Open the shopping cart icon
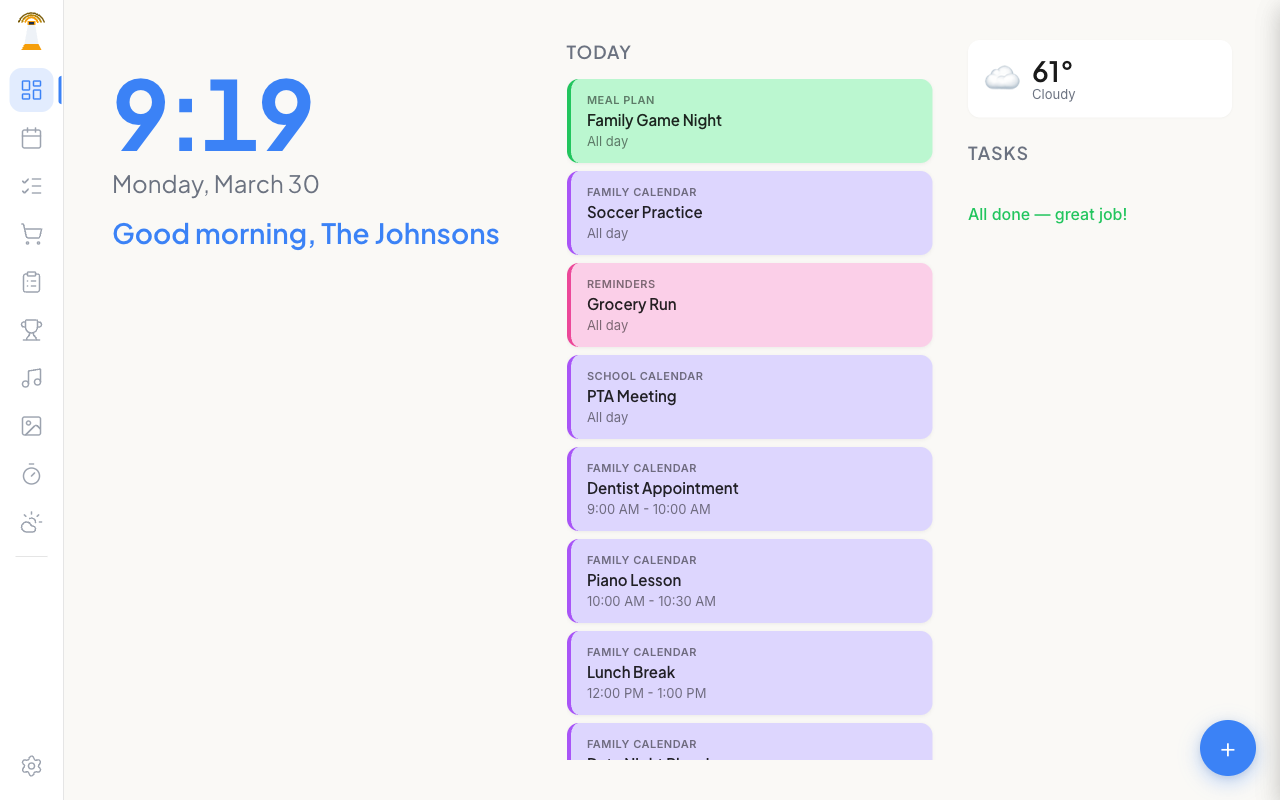This screenshot has height=800, width=1280. (x=31, y=234)
